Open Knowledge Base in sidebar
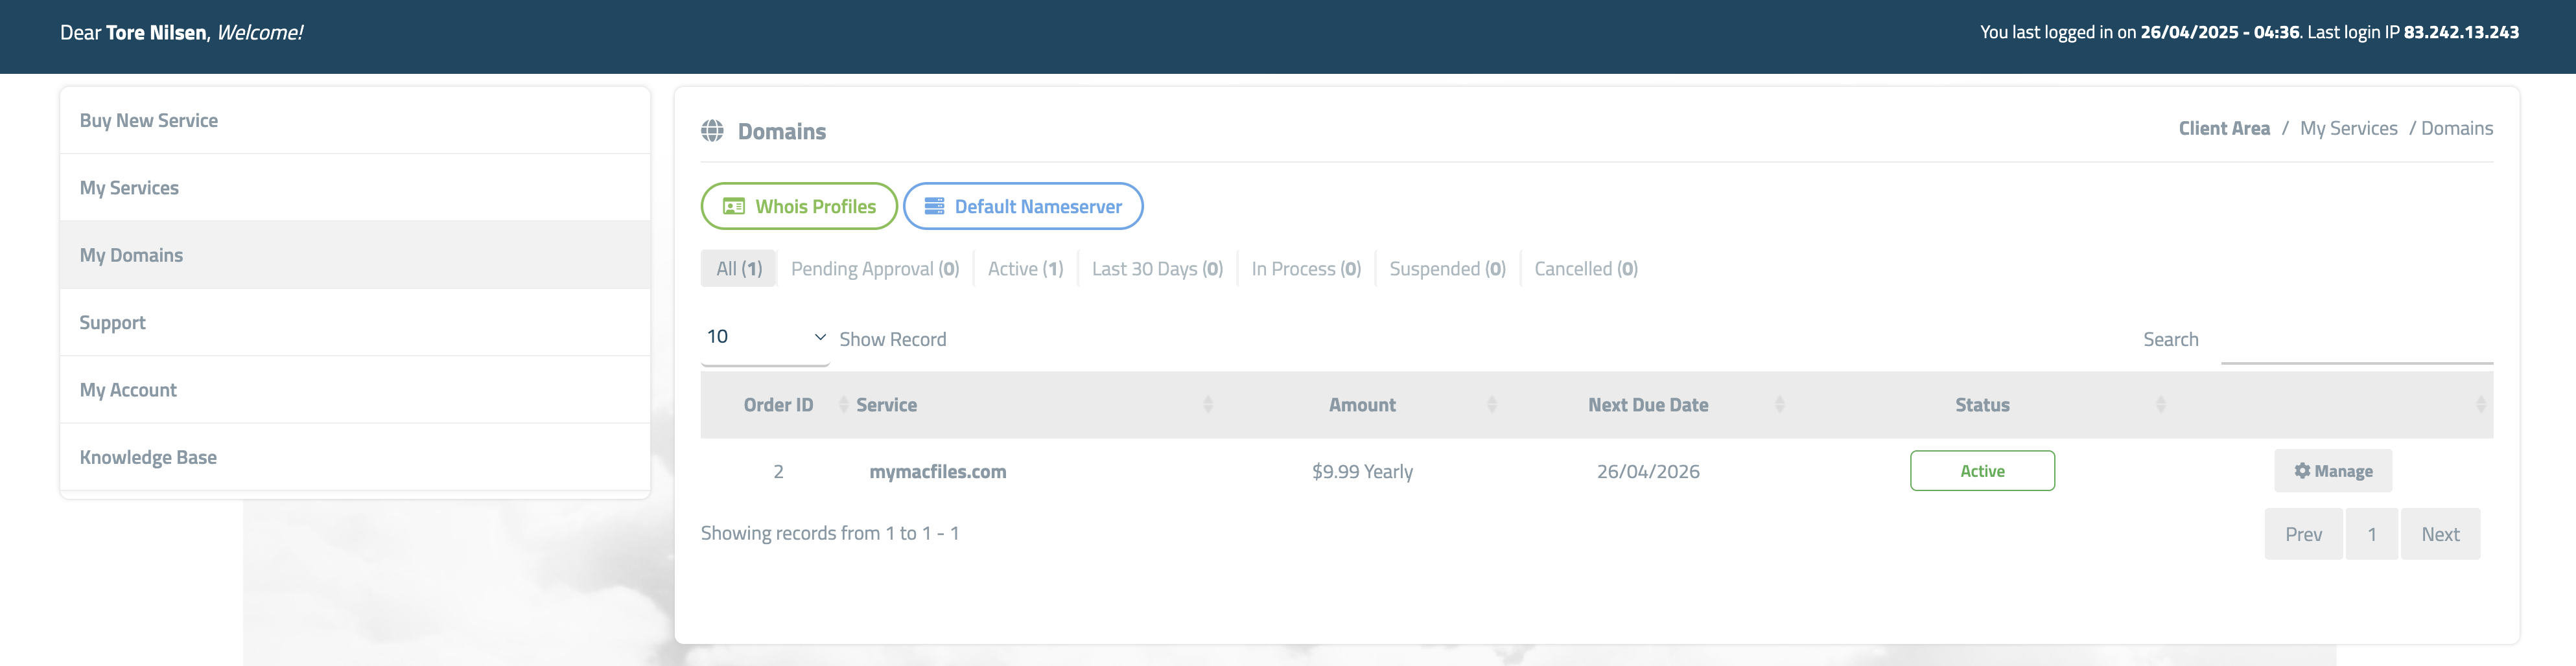This screenshot has width=2576, height=666. (355, 457)
